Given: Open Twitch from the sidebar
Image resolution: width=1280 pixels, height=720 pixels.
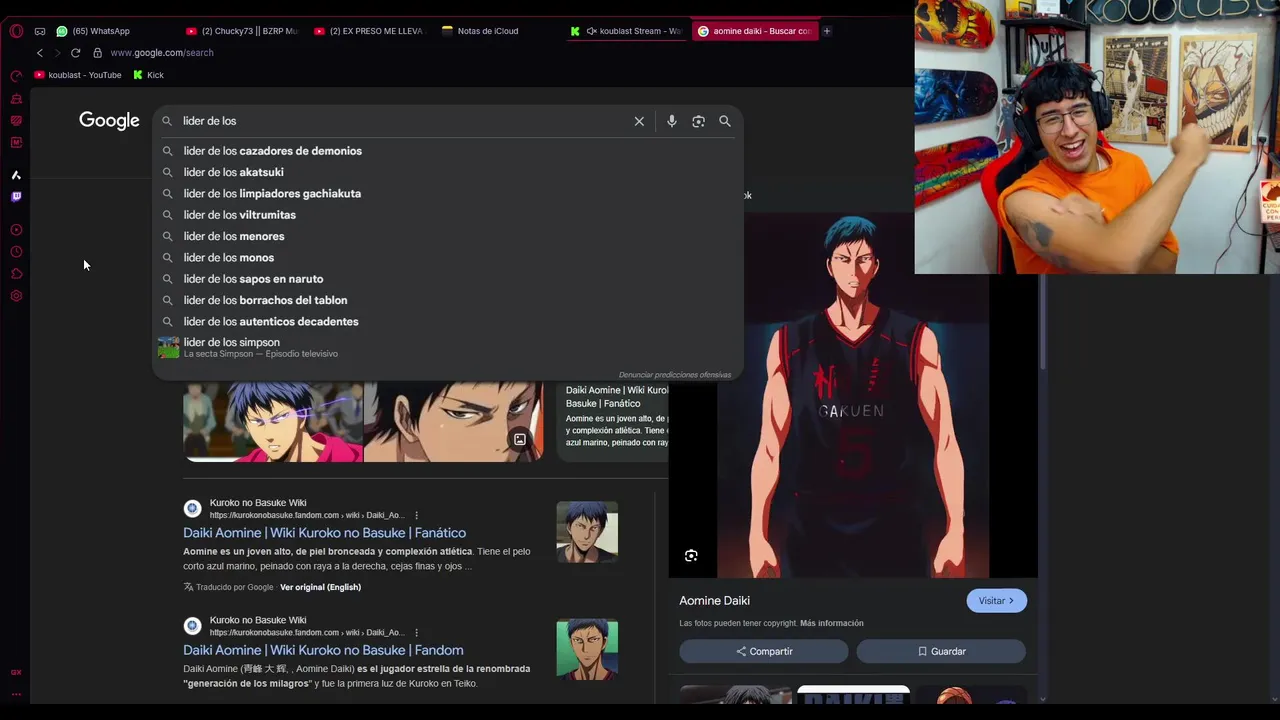Looking at the screenshot, I should (x=16, y=197).
